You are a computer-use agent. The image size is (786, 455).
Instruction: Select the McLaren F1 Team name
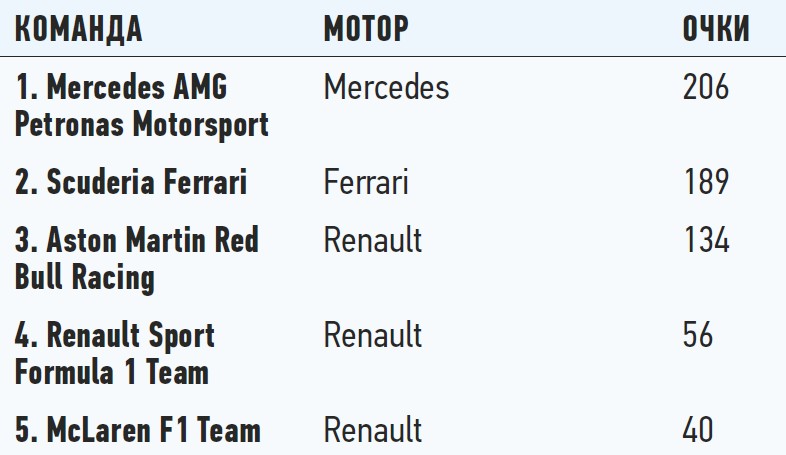pyautogui.click(x=138, y=430)
